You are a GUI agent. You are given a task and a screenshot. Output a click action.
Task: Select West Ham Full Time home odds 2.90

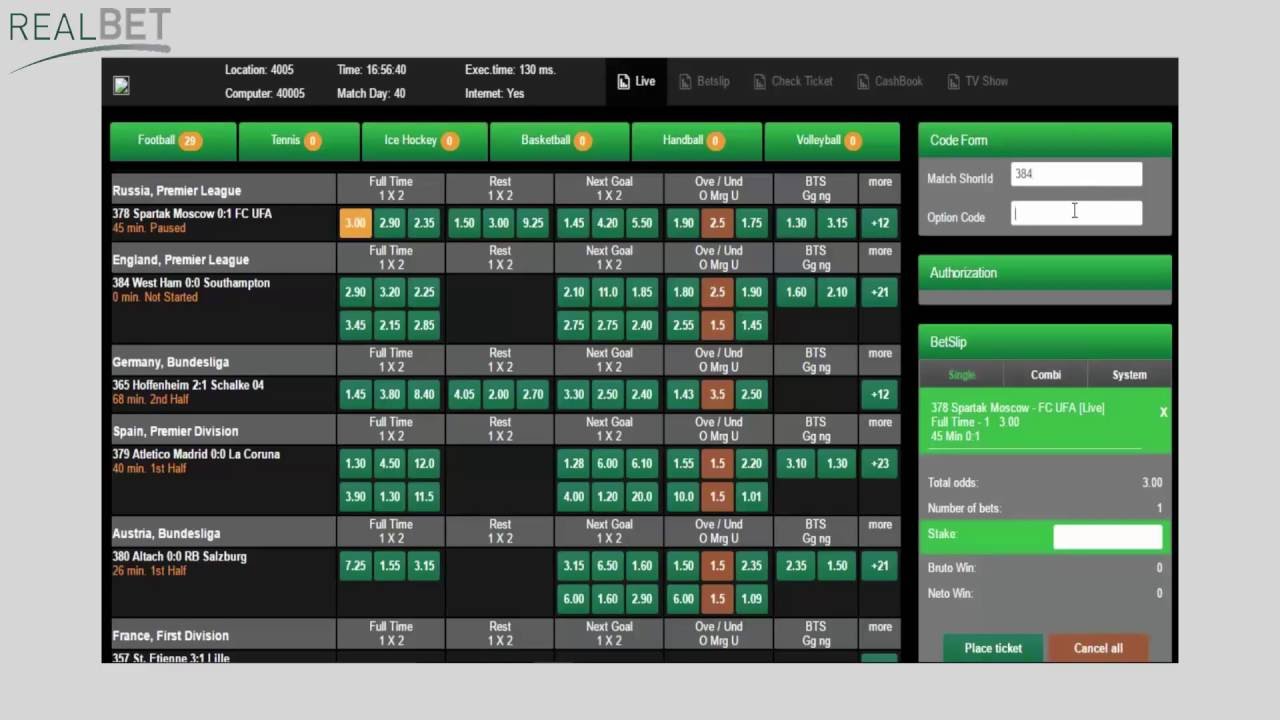(355, 292)
